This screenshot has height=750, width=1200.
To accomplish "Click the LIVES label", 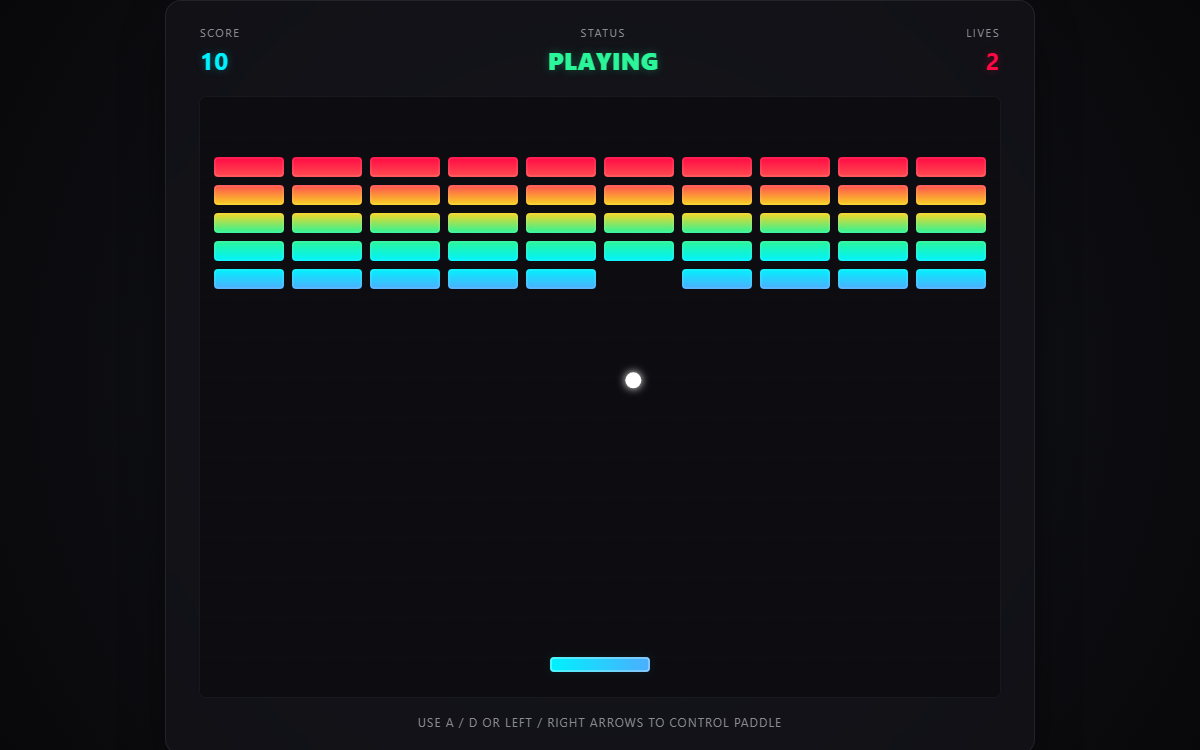I will pos(983,33).
